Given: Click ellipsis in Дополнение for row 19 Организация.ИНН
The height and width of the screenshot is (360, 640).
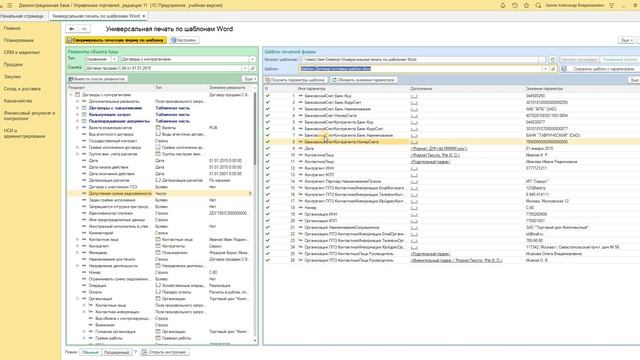Looking at the screenshot, I should pos(414,214).
